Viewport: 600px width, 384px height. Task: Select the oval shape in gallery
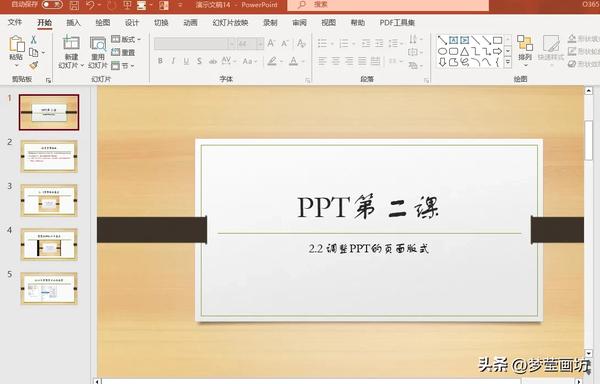(x=442, y=51)
